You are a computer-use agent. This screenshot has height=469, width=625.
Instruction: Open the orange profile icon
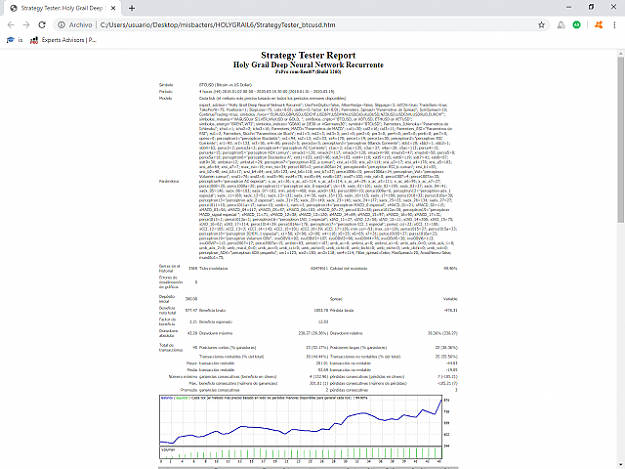tap(599, 25)
